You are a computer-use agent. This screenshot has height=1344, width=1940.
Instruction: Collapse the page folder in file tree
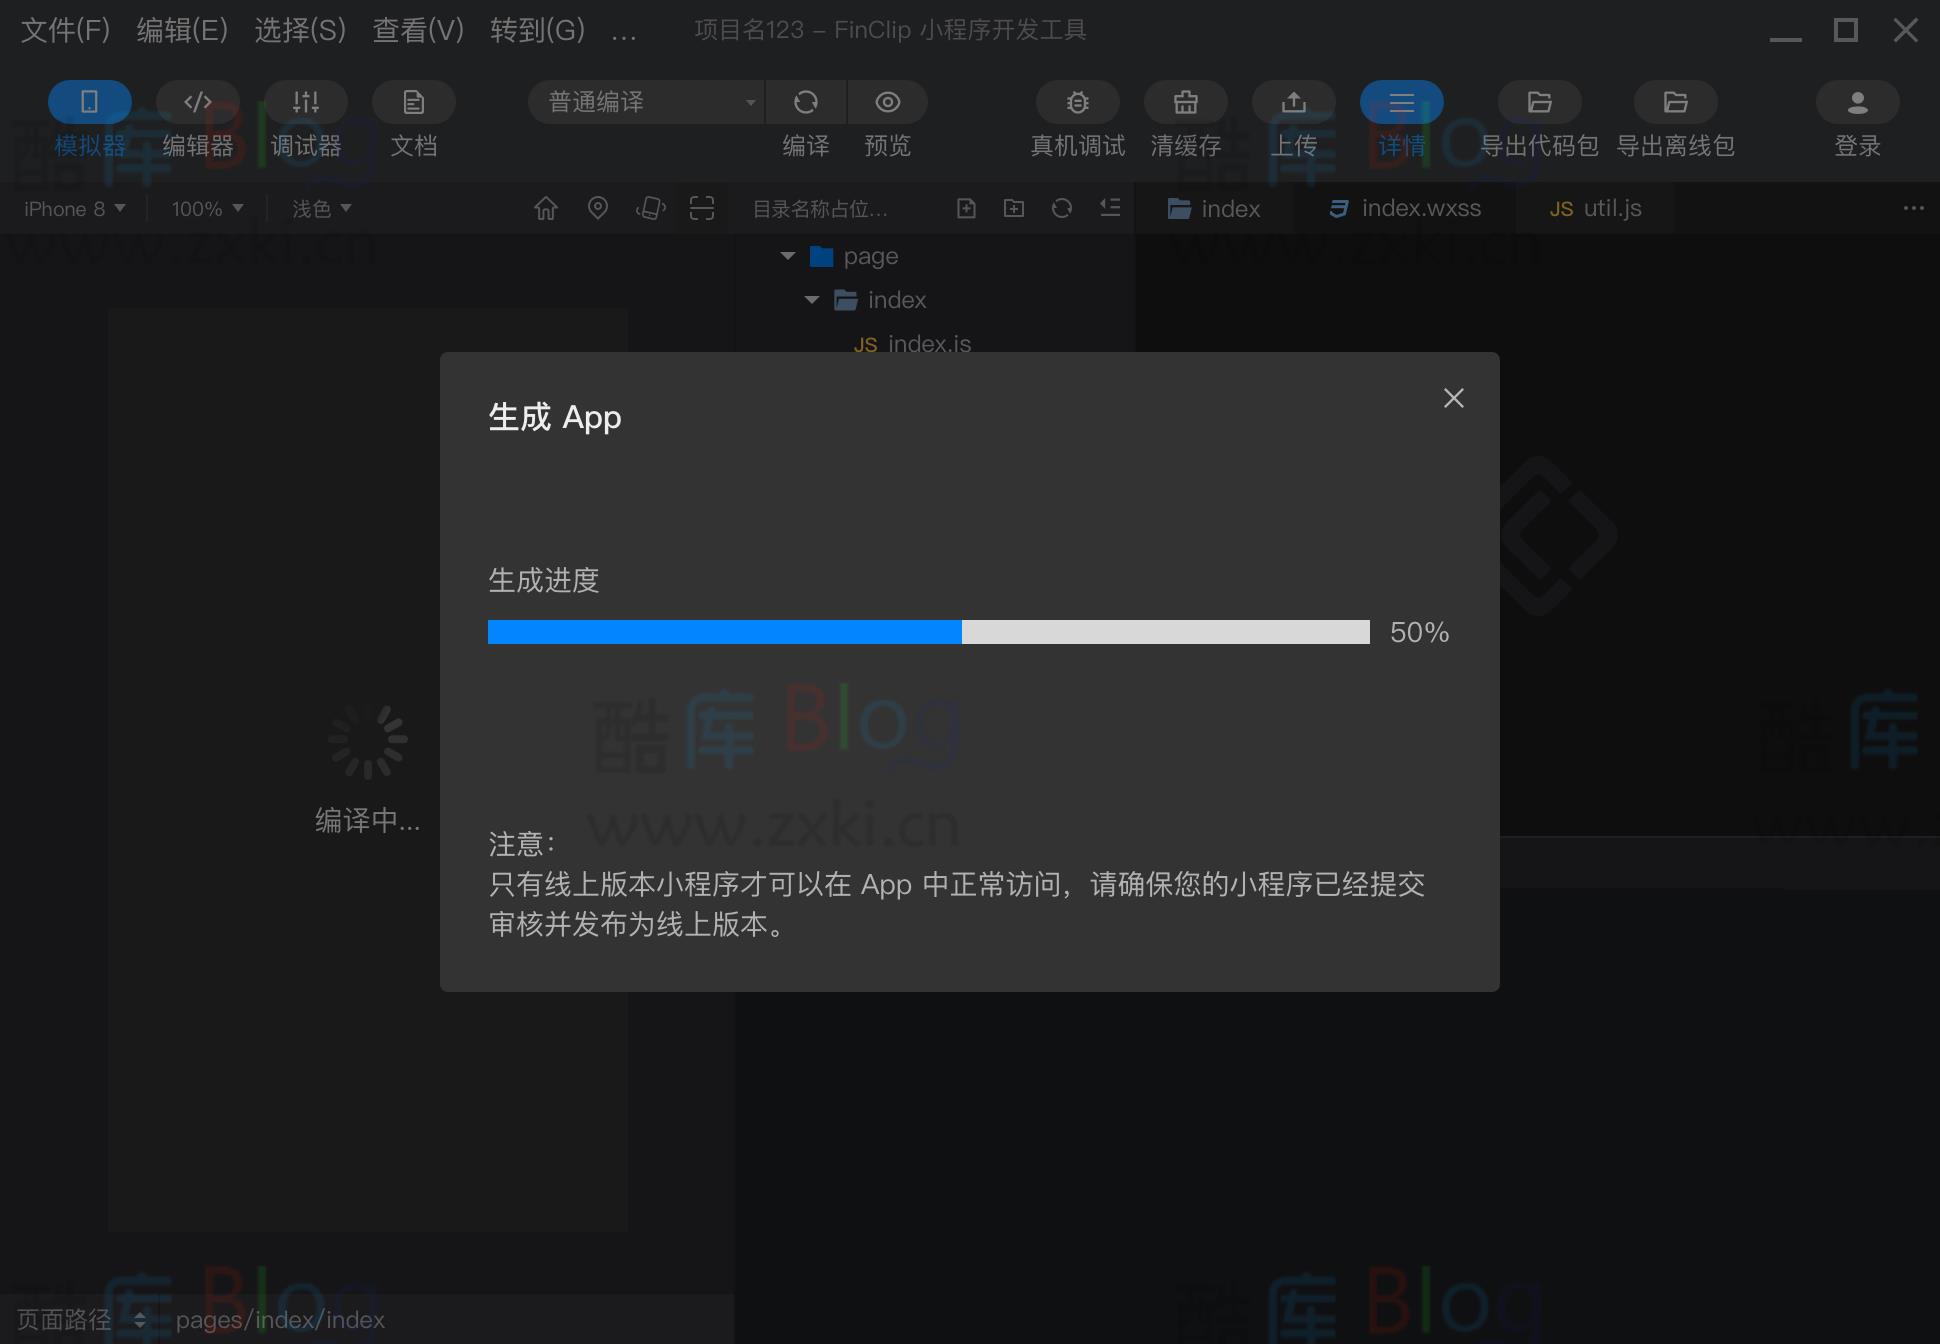[789, 256]
